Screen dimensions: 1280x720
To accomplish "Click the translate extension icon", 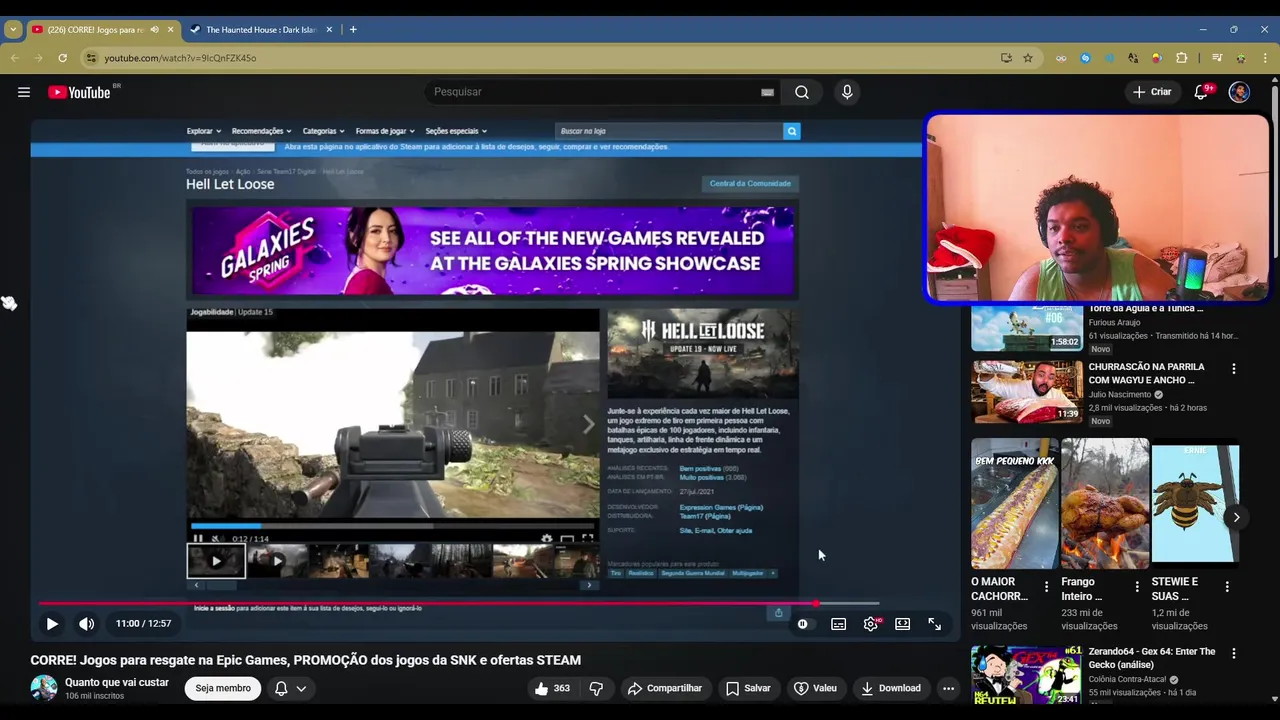I will [1133, 58].
